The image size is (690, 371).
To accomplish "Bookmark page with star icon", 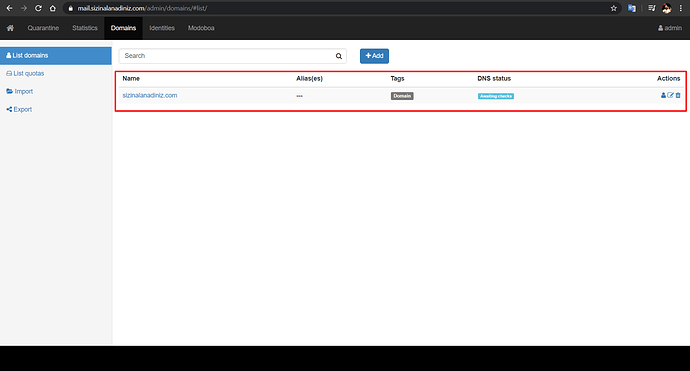I will (x=613, y=8).
